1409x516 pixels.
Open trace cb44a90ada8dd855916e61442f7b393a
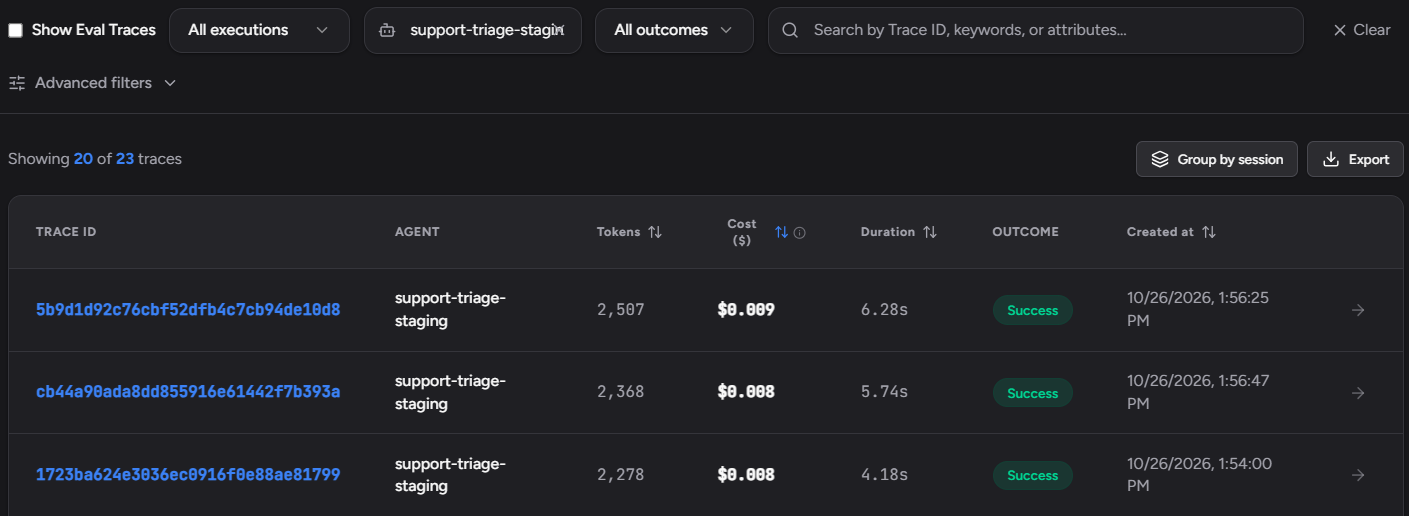point(188,392)
